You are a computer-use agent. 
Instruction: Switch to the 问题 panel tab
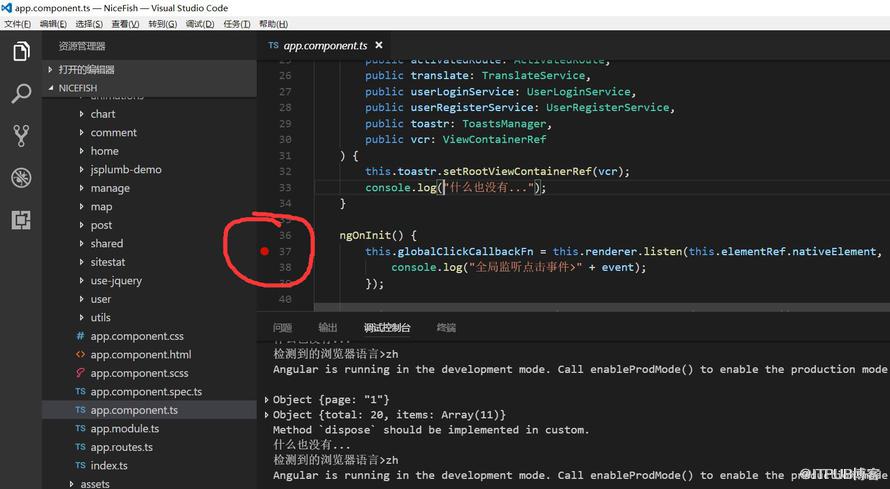coord(282,327)
